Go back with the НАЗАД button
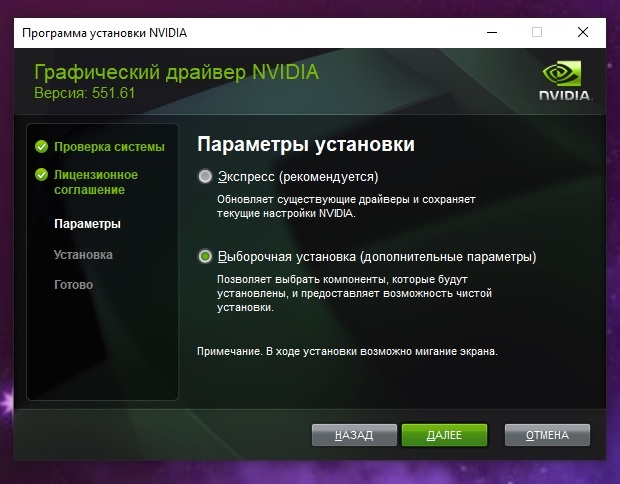Viewport: 620px width, 484px height. 354,435
